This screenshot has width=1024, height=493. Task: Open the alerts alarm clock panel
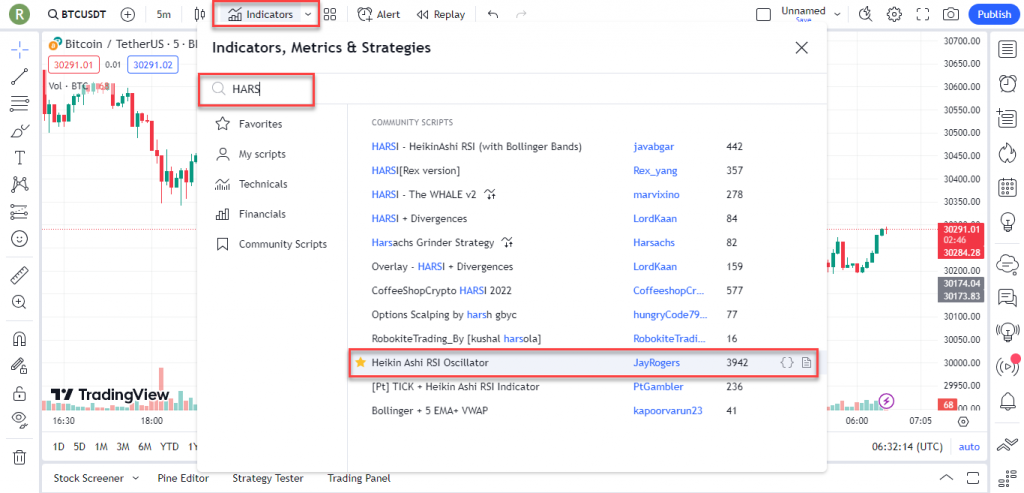pyautogui.click(x=1008, y=82)
